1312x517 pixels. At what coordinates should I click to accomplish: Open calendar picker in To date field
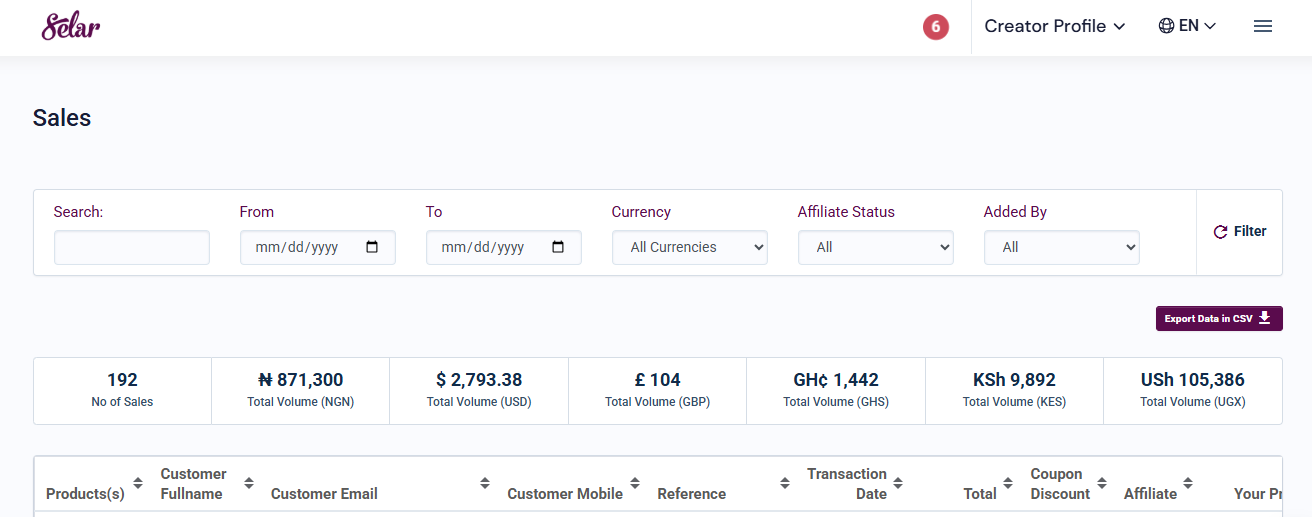pyautogui.click(x=559, y=247)
